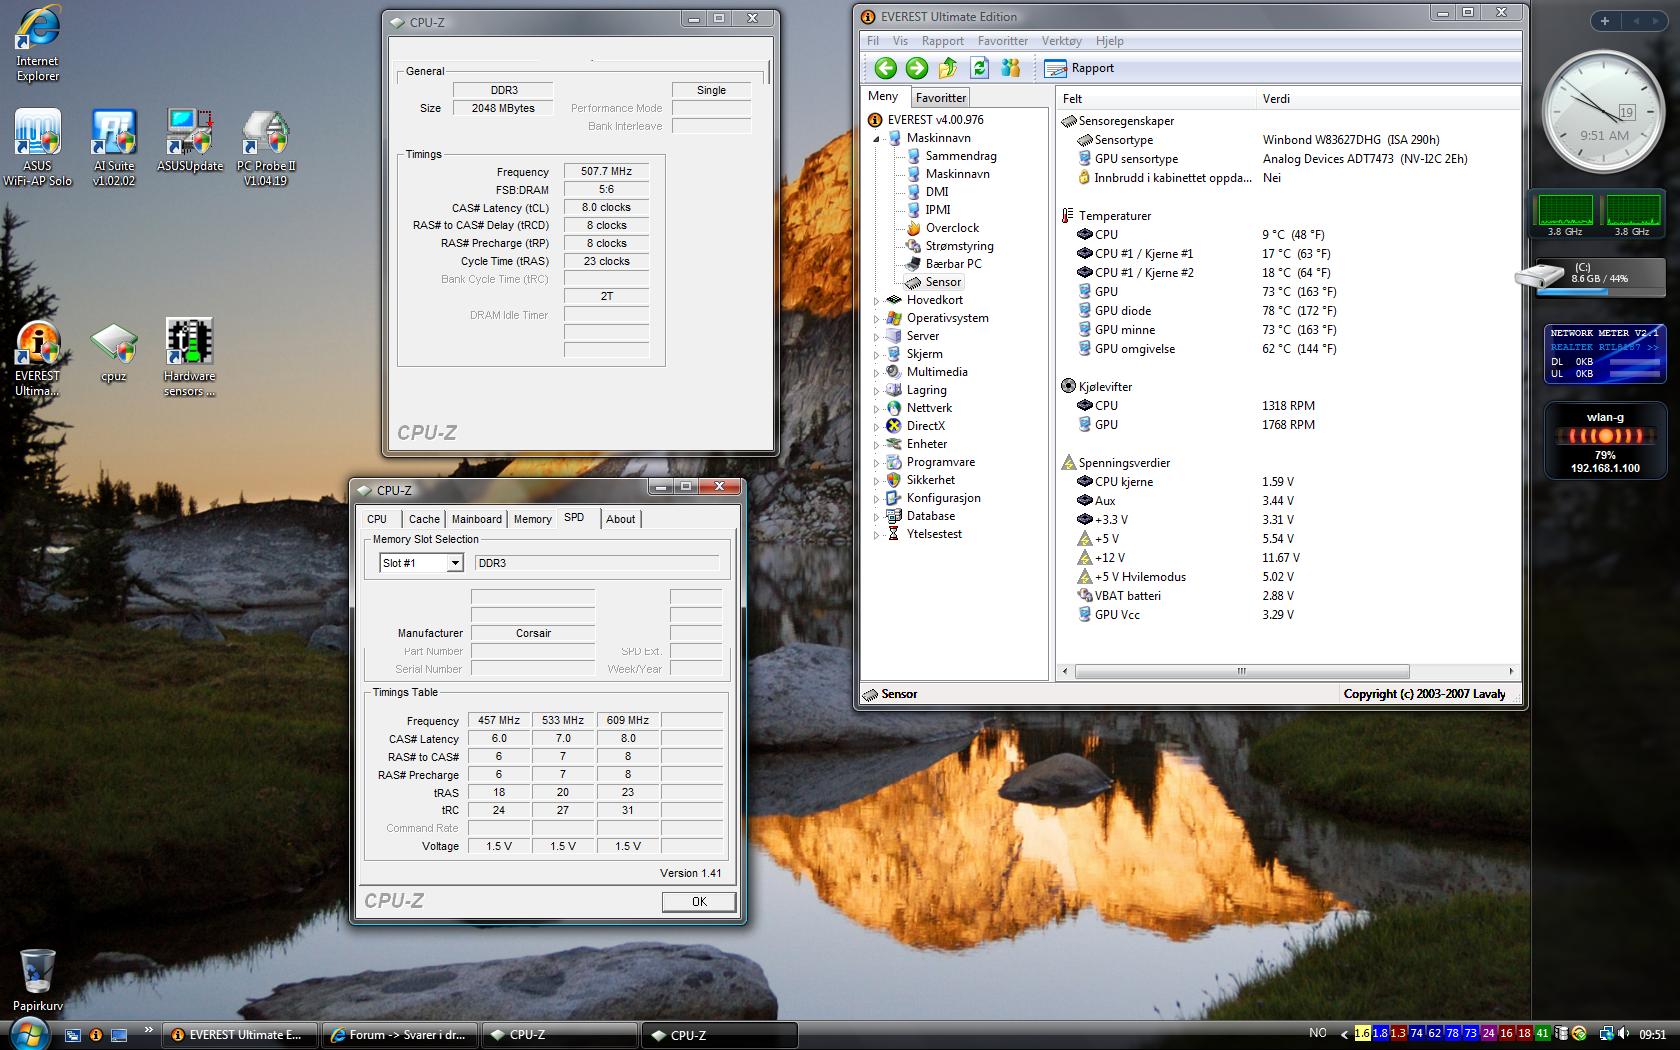Open the Hjelp menu in EVEREST
Screen dimensions: 1680x1050
pos(1109,41)
